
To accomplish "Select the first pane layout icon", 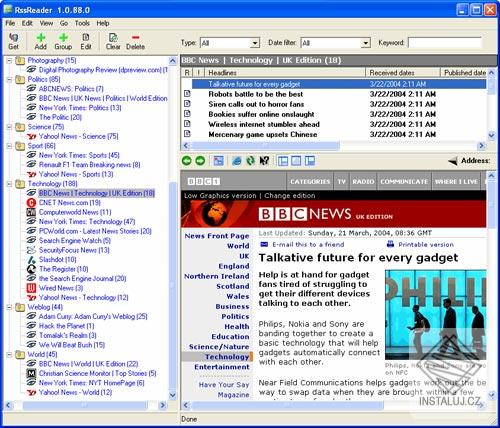I will click(x=283, y=161).
